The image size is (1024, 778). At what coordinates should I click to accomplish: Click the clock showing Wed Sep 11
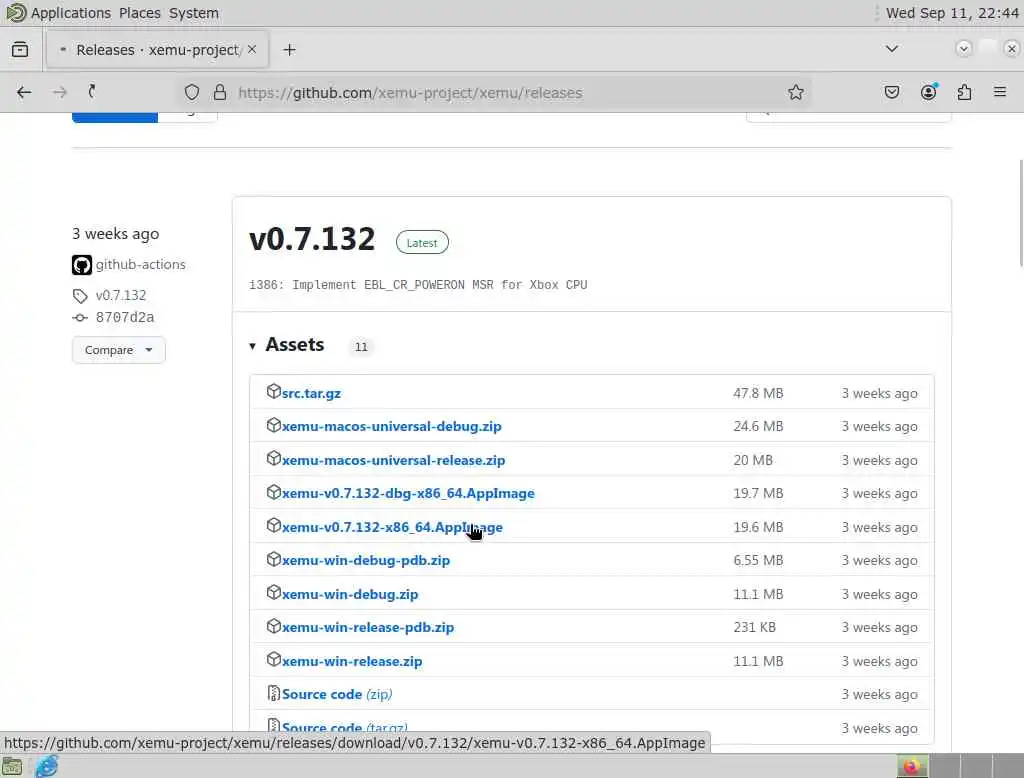click(952, 13)
